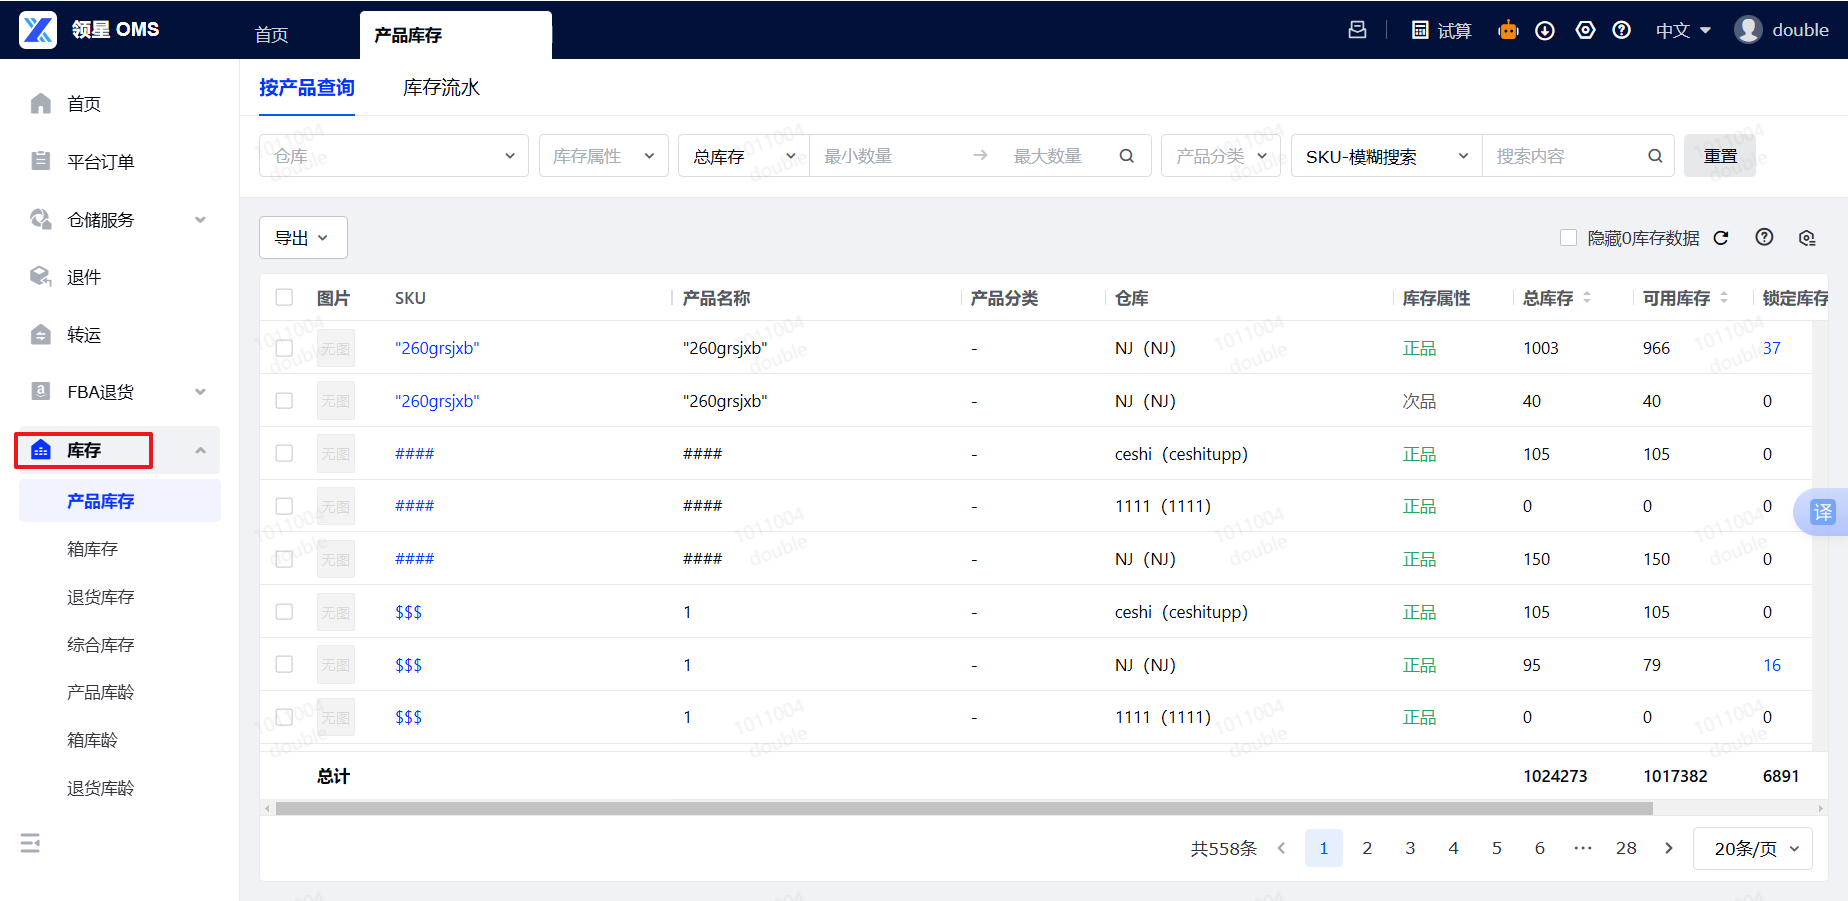Click the help icon above the table
1848x901 pixels.
pyautogui.click(x=1764, y=237)
